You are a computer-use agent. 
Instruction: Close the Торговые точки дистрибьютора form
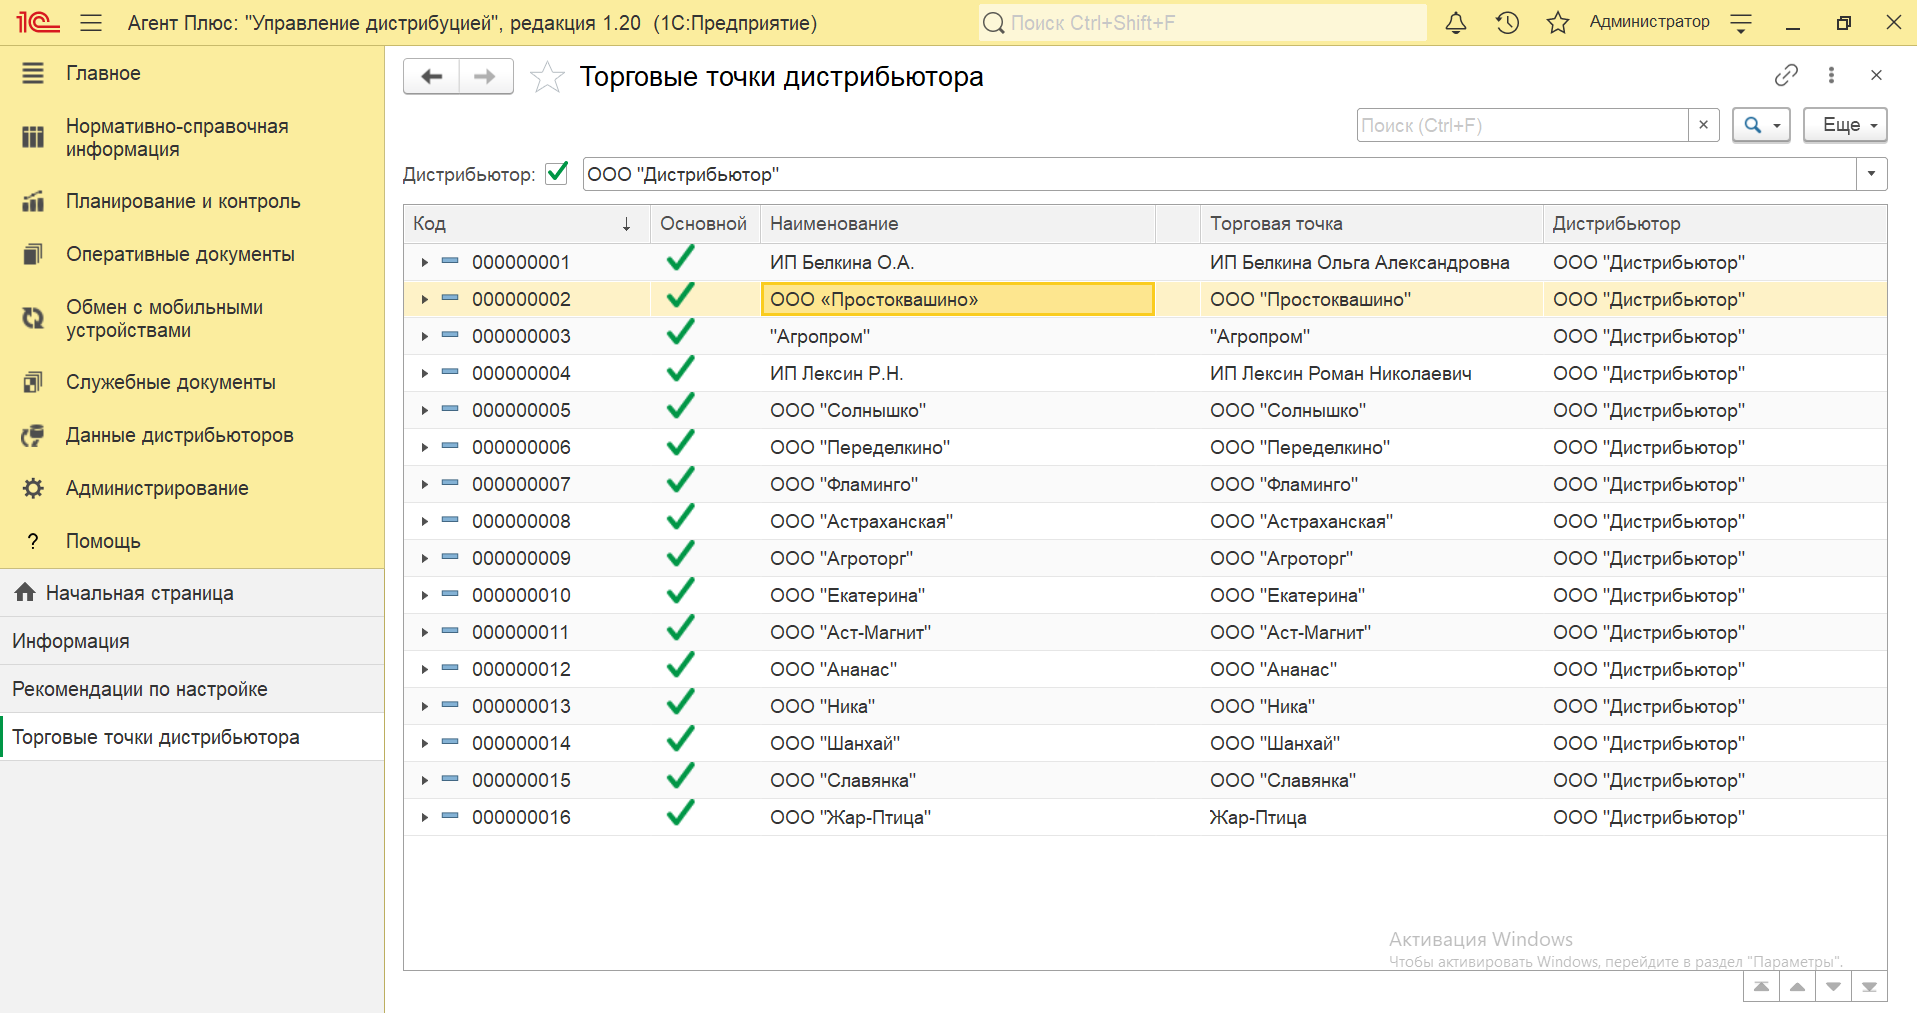tap(1876, 75)
